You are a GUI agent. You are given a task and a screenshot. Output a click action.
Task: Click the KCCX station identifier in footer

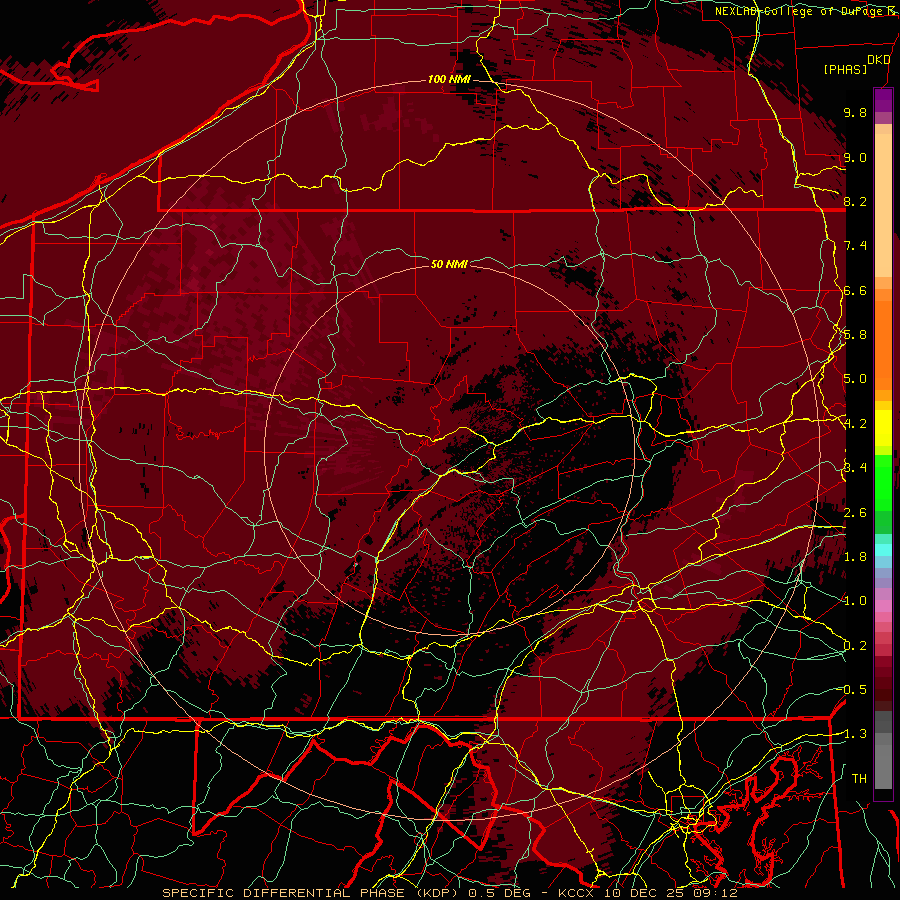576,893
